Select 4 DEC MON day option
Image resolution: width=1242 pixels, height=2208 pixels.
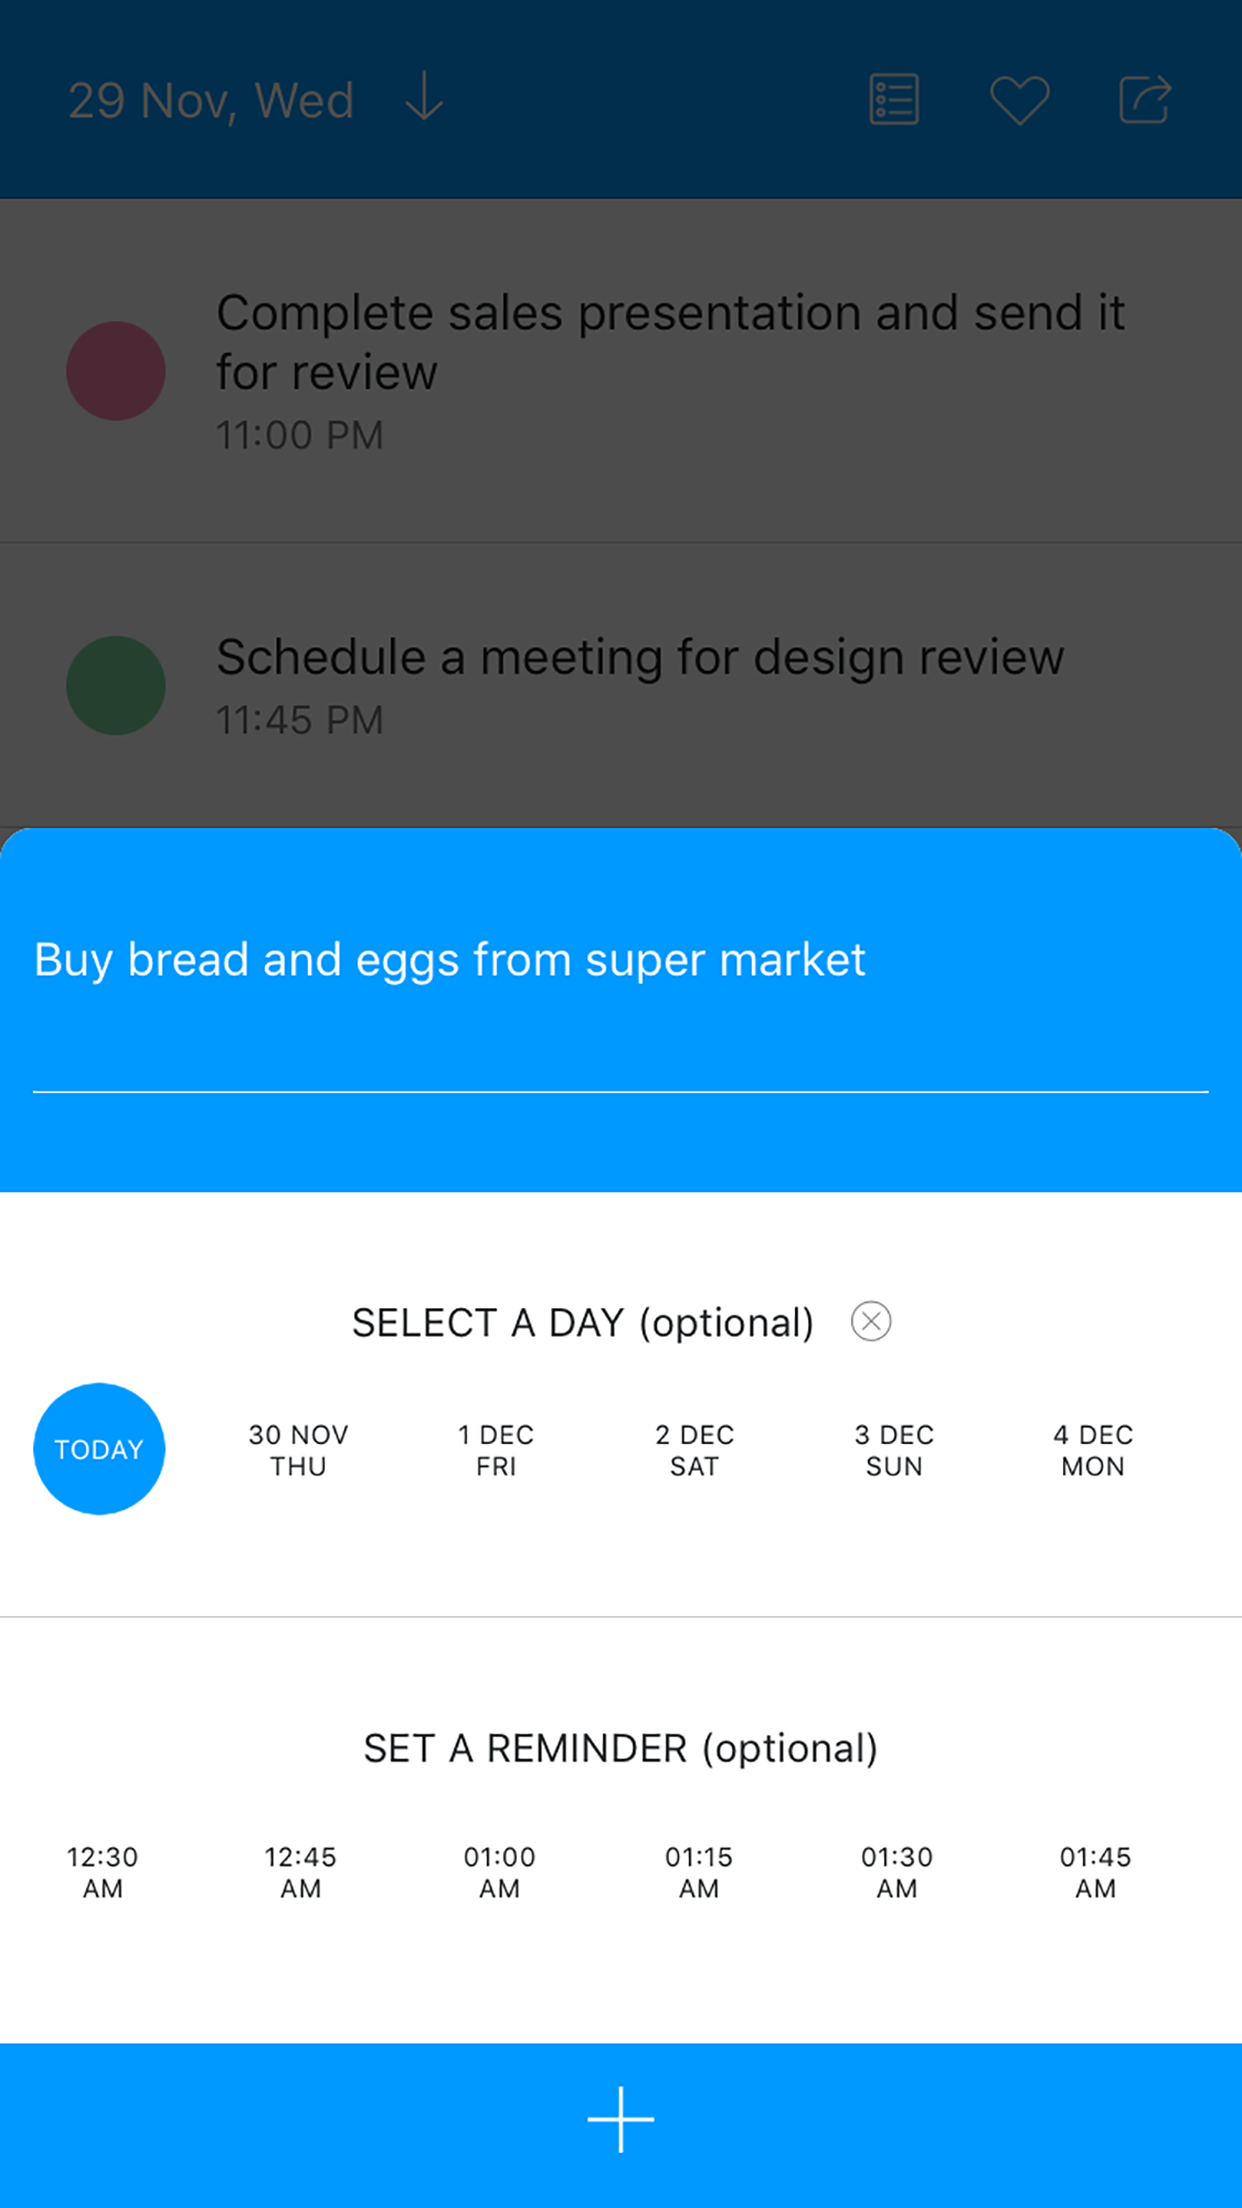pyautogui.click(x=1093, y=1450)
